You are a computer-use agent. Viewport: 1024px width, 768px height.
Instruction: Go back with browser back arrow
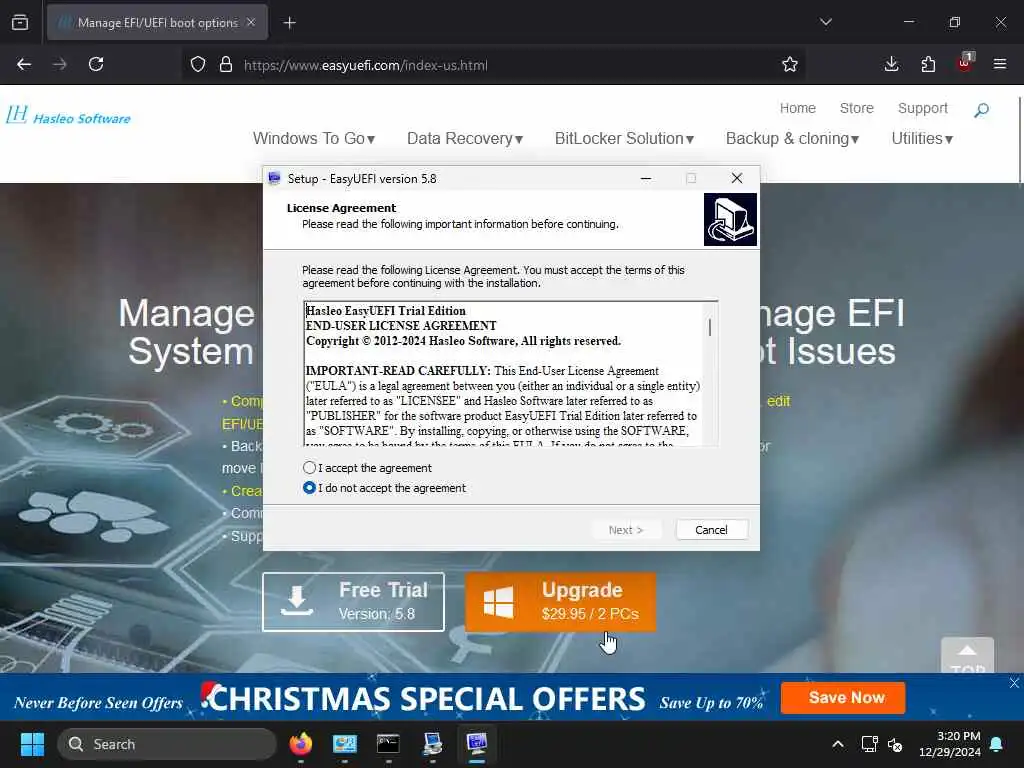pos(24,64)
